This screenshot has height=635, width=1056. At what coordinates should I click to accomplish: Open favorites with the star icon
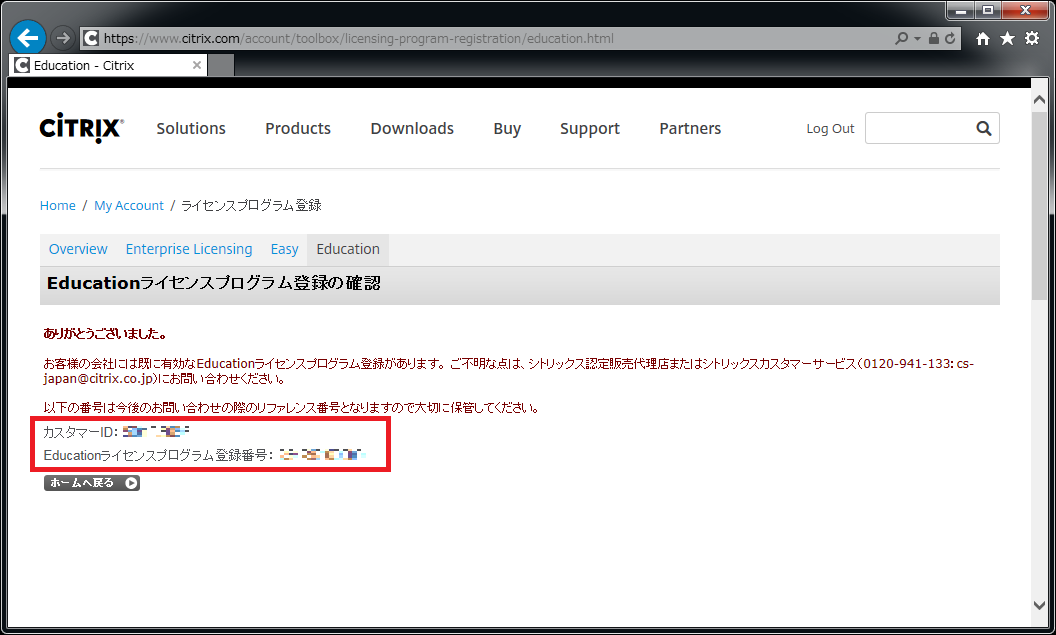click(x=1007, y=38)
